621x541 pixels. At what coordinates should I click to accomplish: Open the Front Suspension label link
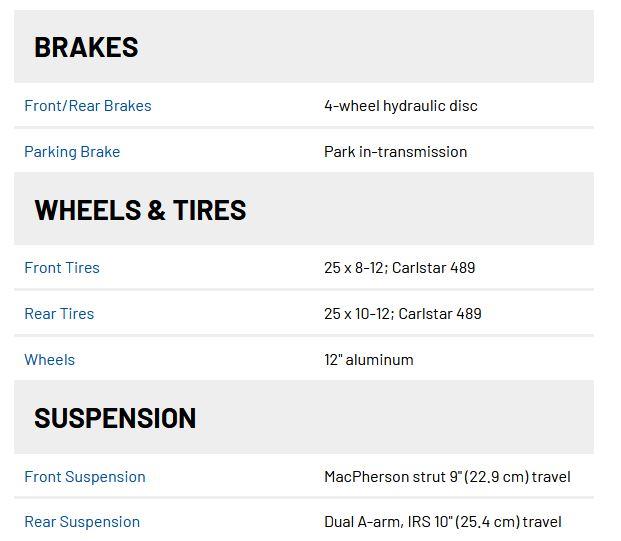85,477
